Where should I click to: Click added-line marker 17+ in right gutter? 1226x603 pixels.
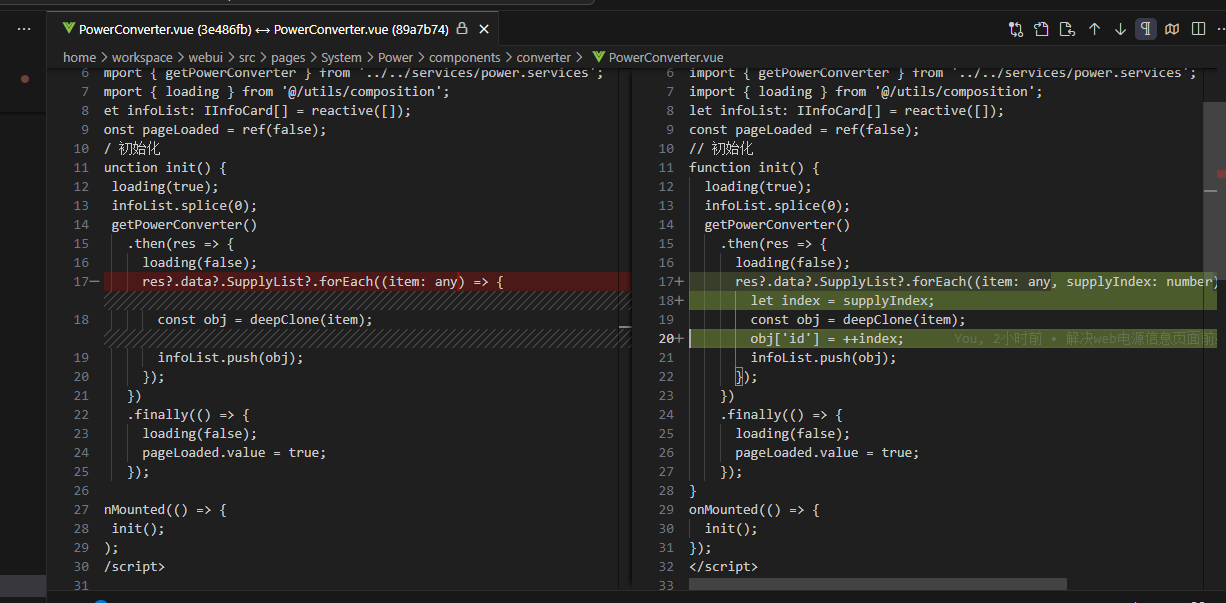click(670, 282)
